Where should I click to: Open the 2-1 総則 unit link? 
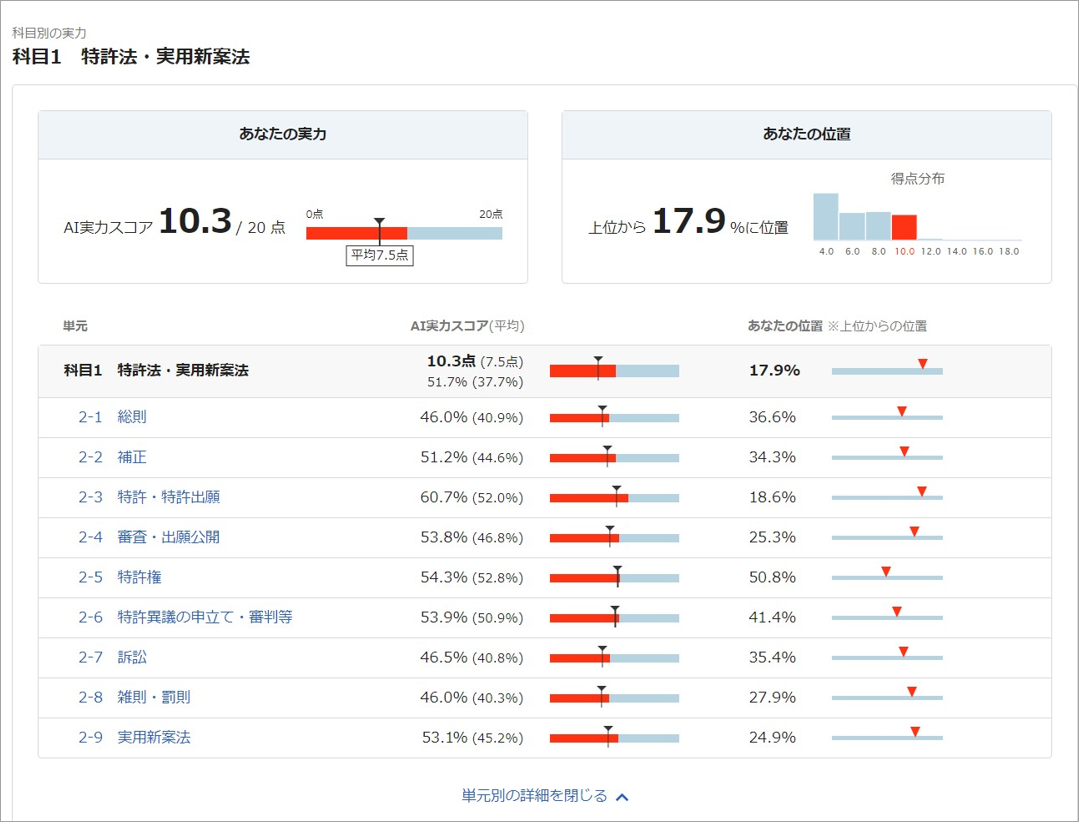pyautogui.click(x=112, y=417)
